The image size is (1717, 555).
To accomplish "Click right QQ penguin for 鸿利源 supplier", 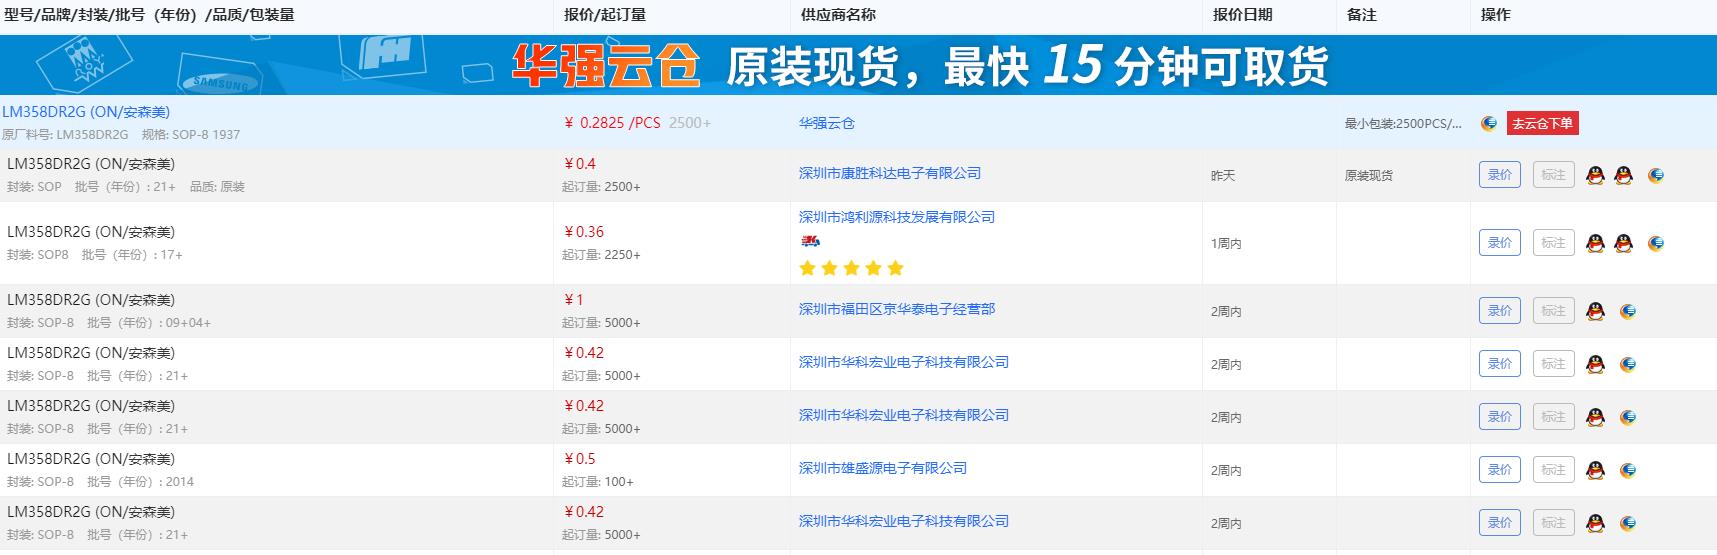I will [1624, 243].
